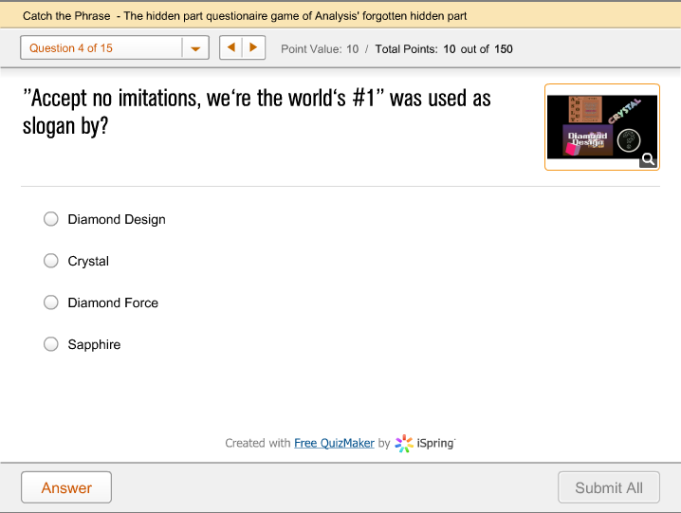Go to the previous question arrow
The width and height of the screenshot is (681, 513).
tap(231, 47)
